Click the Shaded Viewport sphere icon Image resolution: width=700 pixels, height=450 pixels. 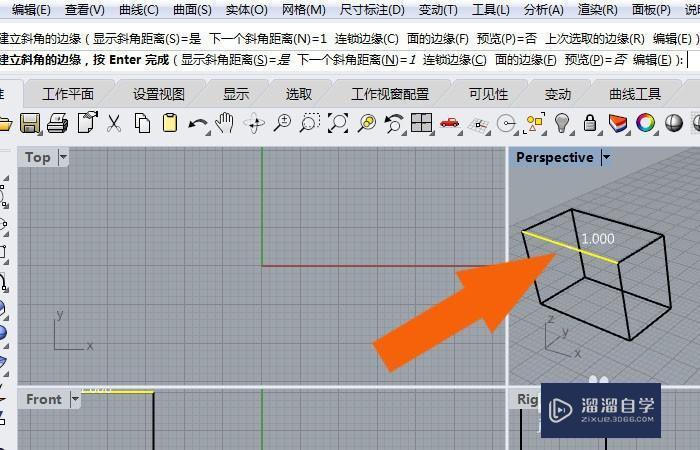(x=674, y=123)
